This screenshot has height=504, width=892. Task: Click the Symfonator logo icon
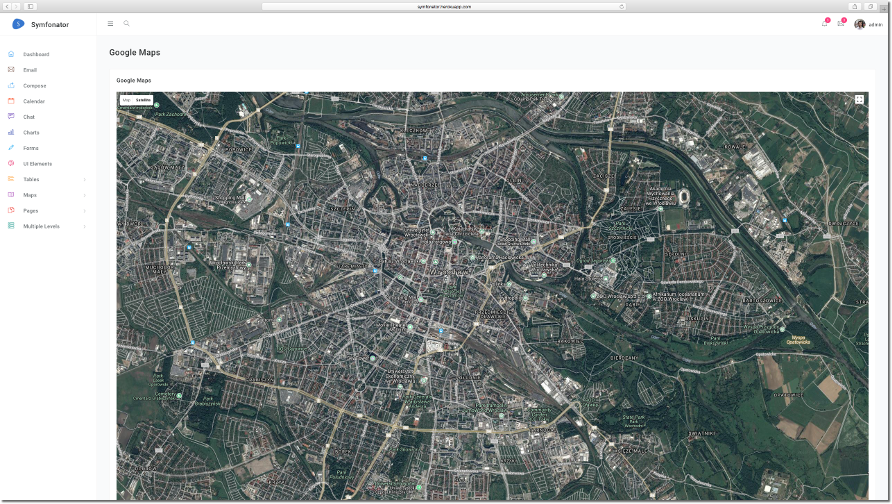click(18, 24)
